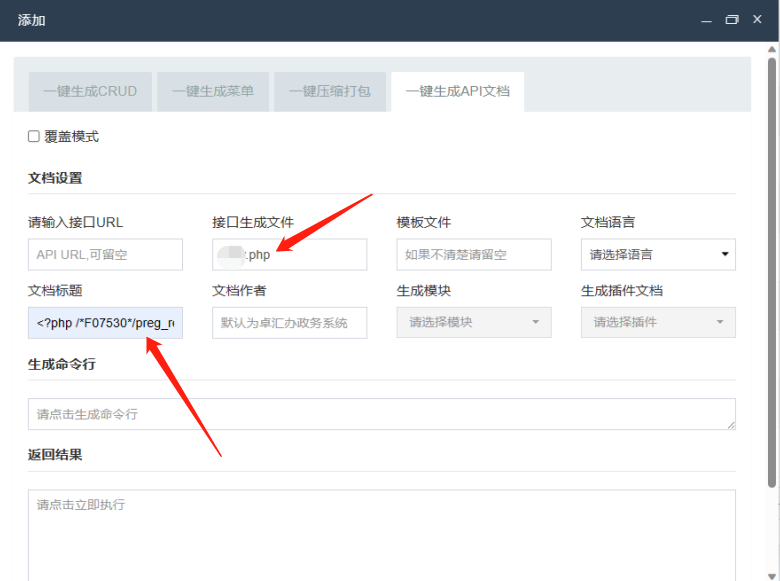
Task: Click the 模板文件 input field
Action: click(474, 255)
